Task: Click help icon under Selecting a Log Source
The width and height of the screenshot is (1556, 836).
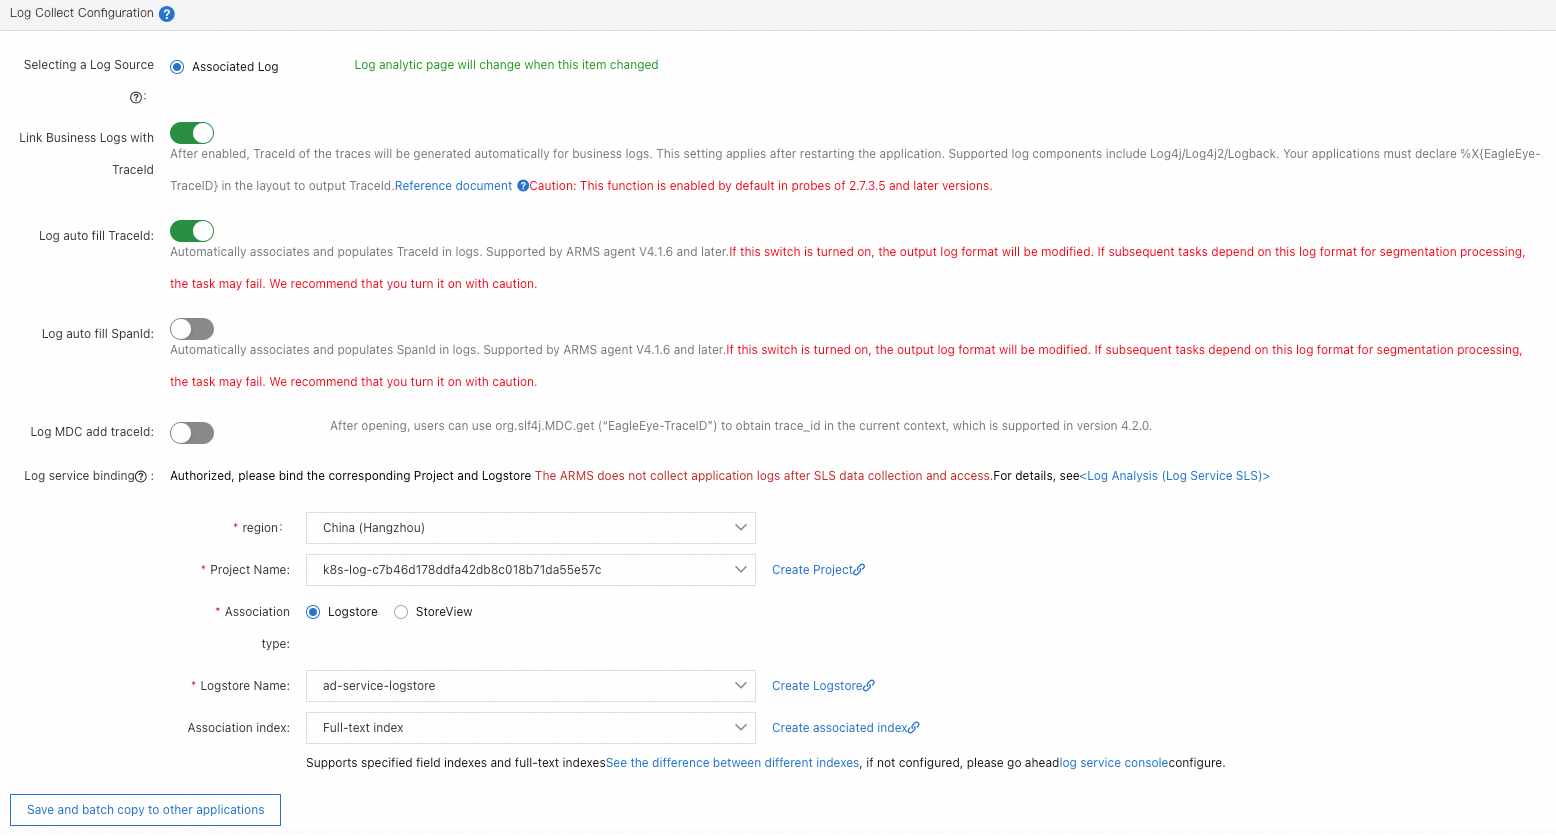Action: (x=135, y=97)
